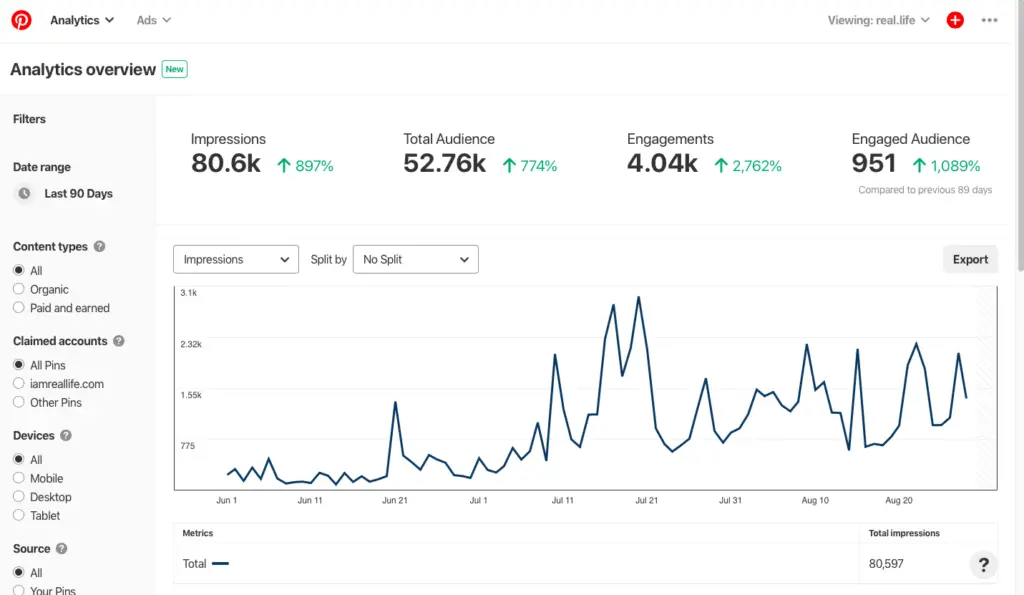Click the clock icon beside Last 90 Days
Screen dimensions: 1024x595
24,193
